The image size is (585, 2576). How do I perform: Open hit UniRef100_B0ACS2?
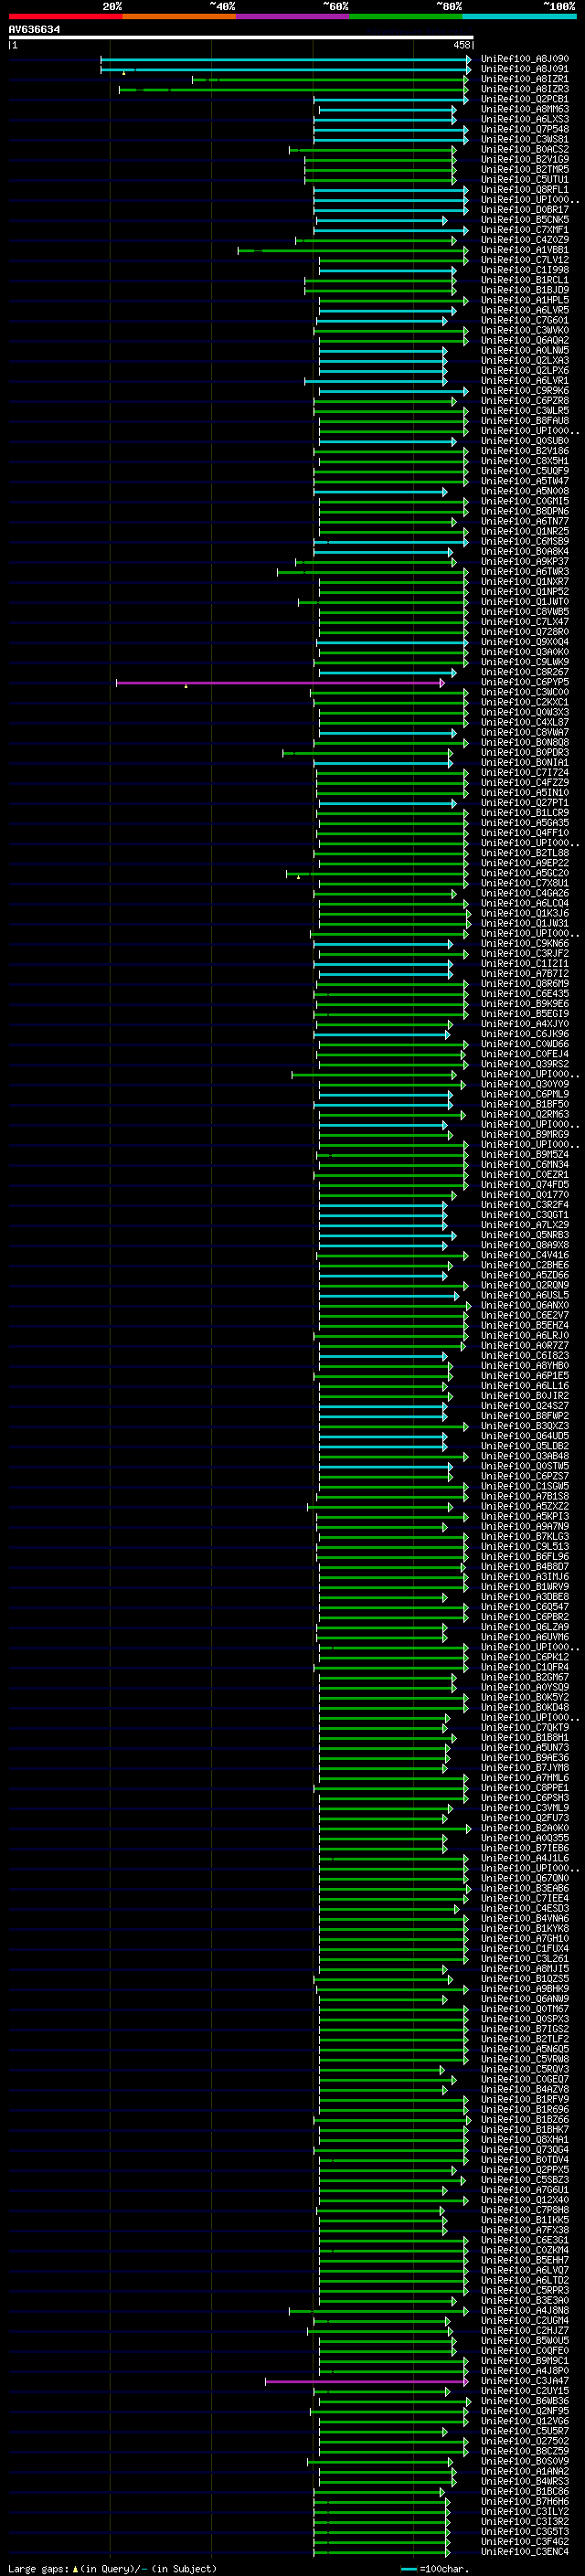click(x=524, y=149)
